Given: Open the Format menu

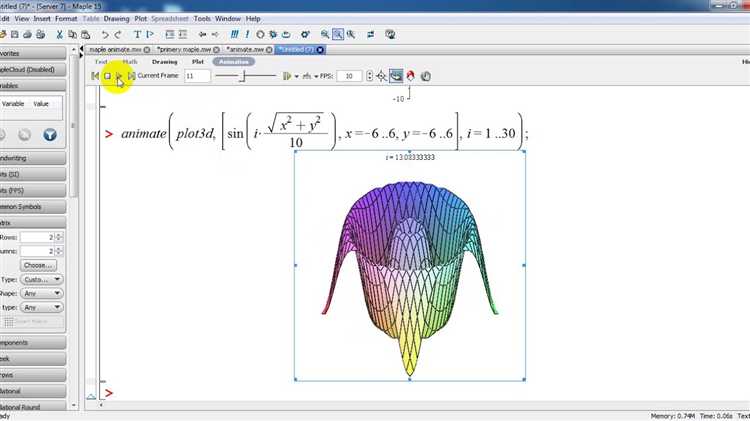Looking at the screenshot, I should [x=66, y=19].
